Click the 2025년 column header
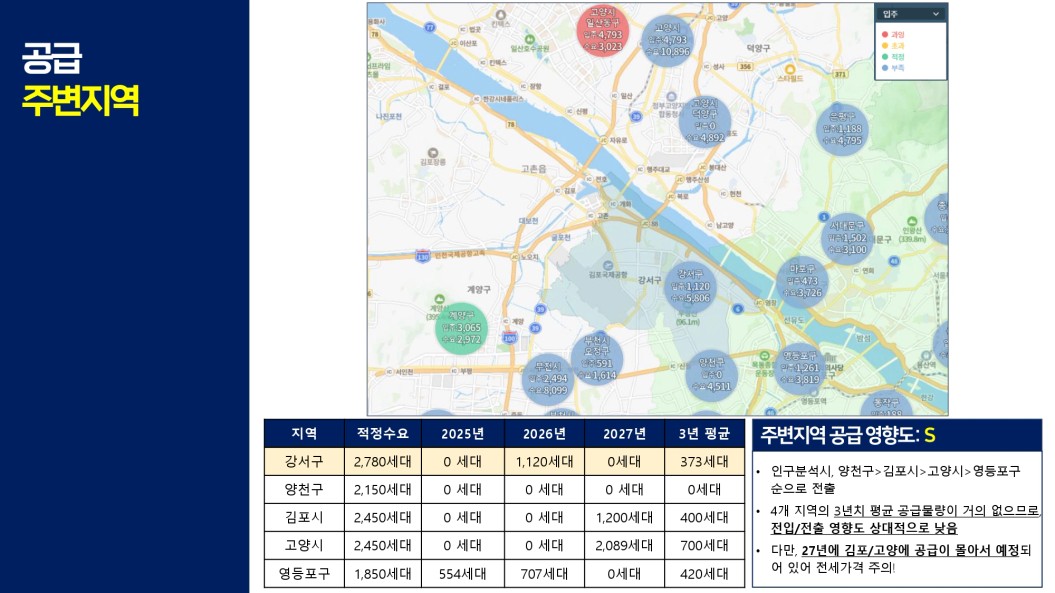 [x=462, y=433]
